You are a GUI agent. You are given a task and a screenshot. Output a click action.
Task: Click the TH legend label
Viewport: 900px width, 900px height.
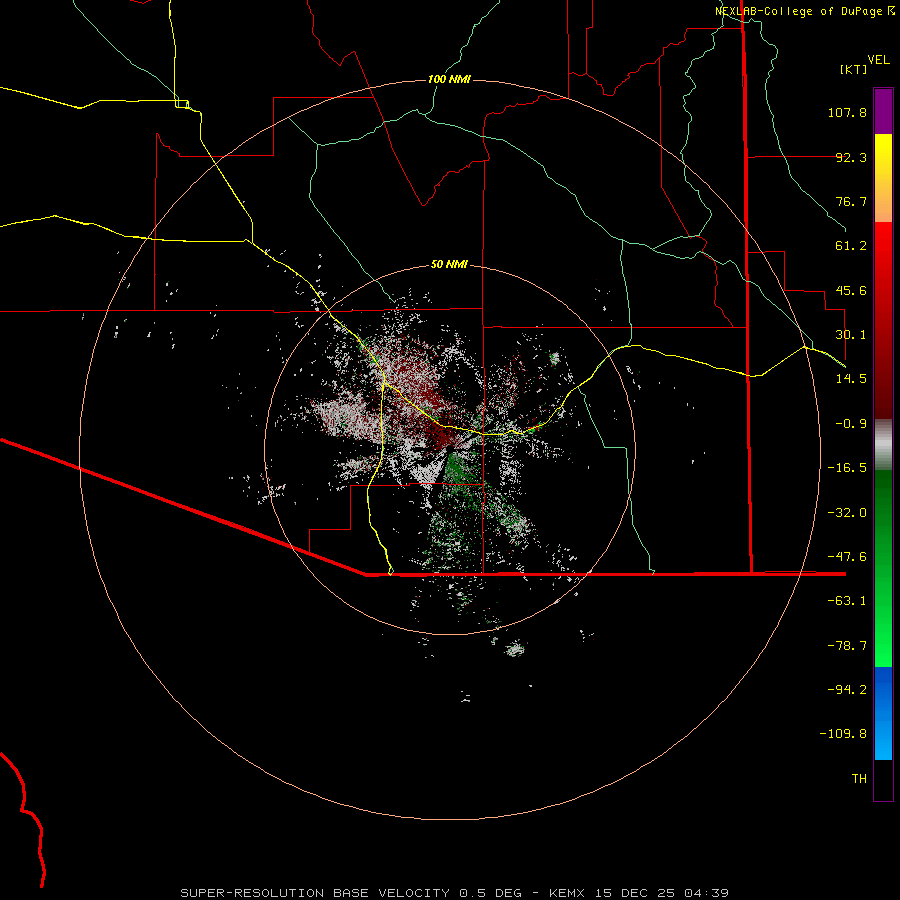pos(859,779)
